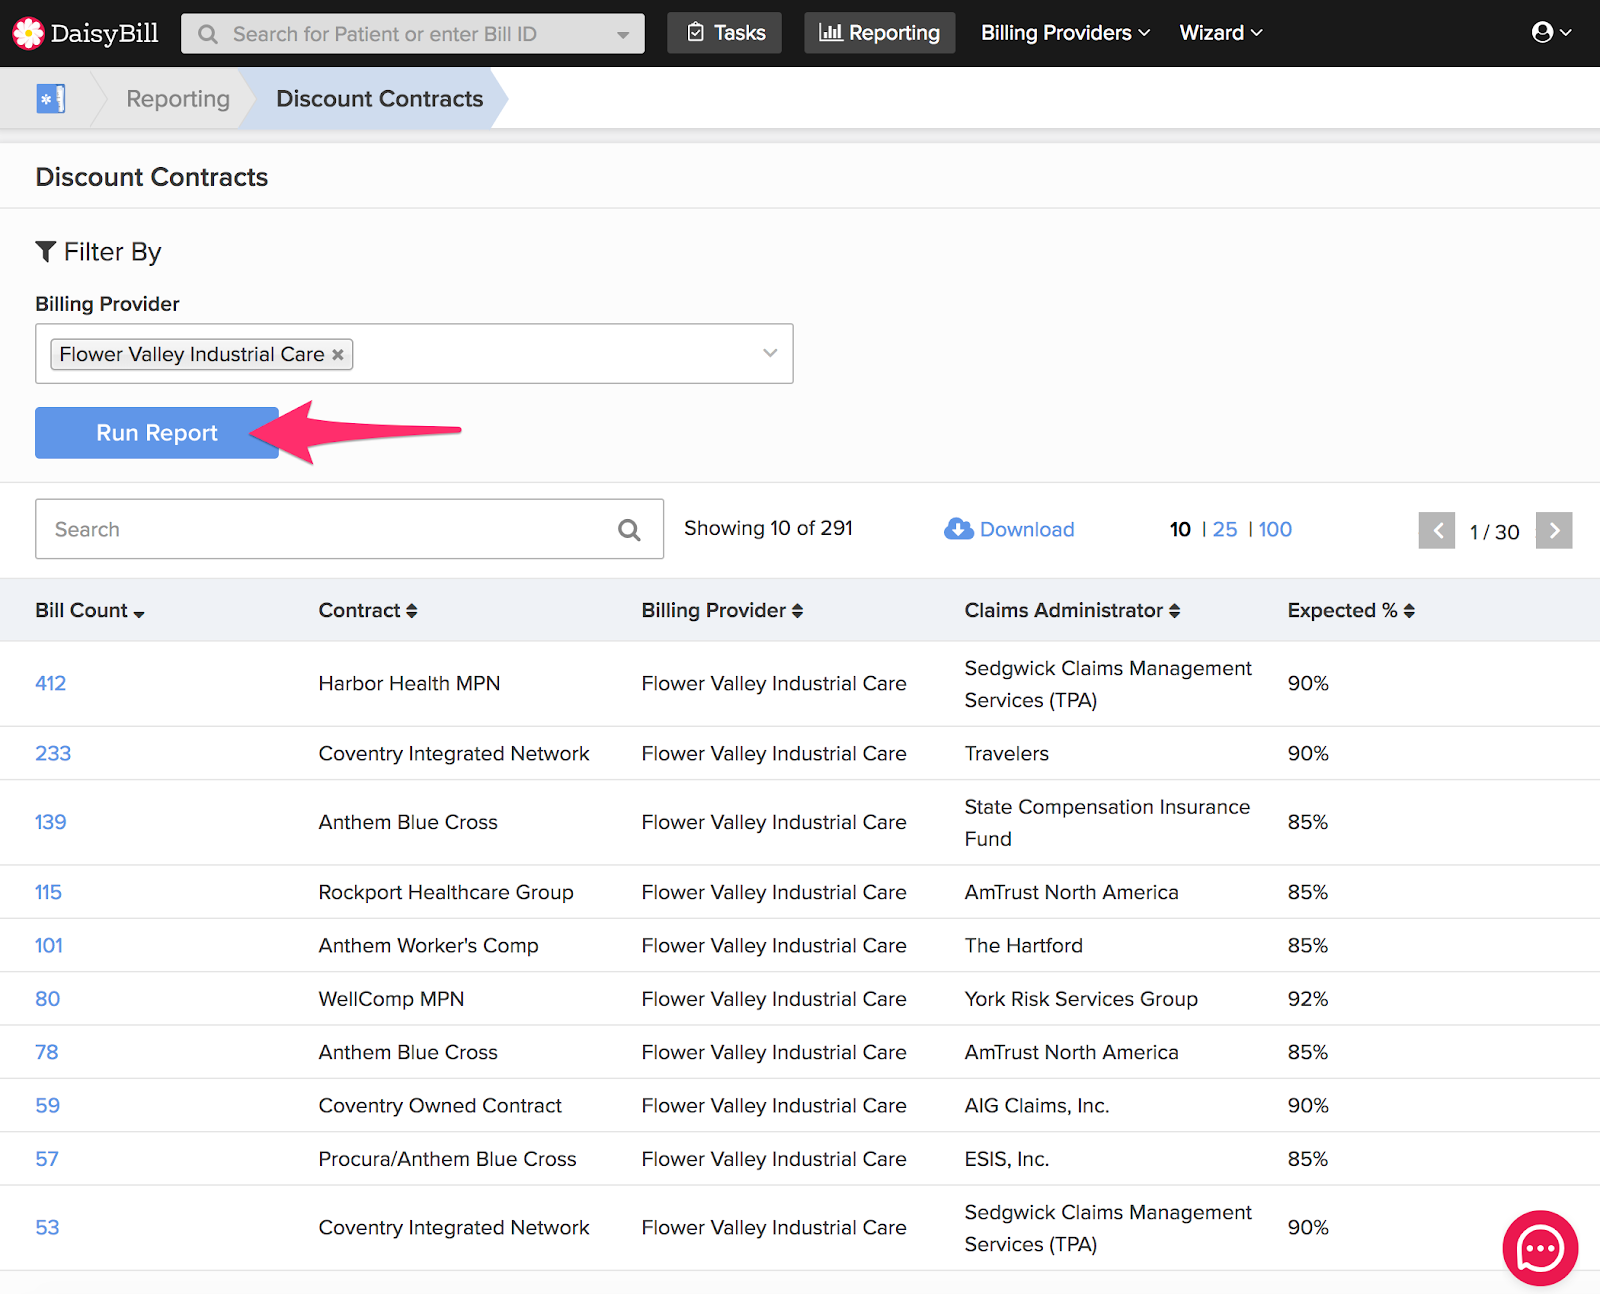Open the Tasks page

[x=725, y=33]
